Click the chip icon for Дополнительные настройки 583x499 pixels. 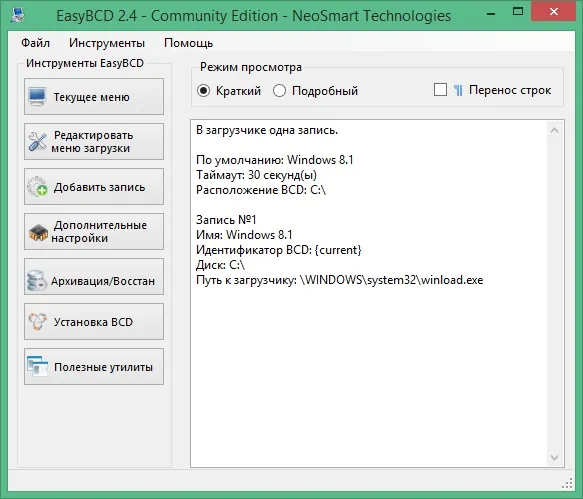(38, 232)
